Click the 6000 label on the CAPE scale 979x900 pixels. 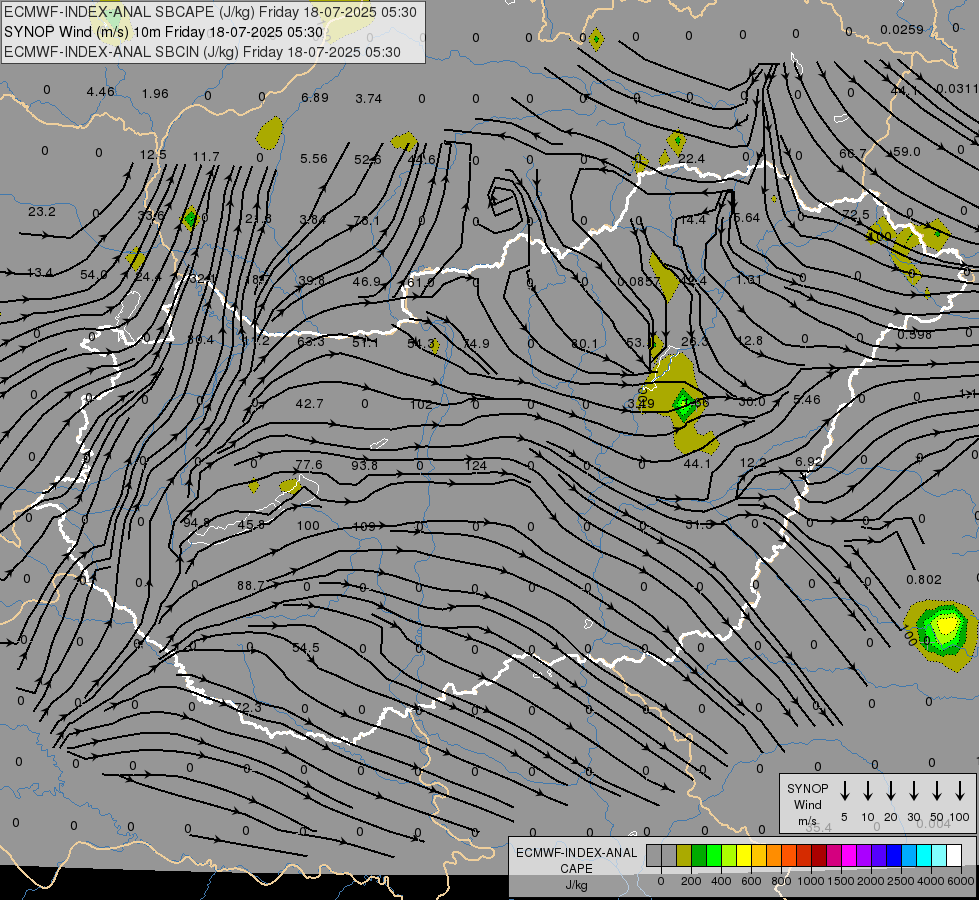(x=961, y=881)
